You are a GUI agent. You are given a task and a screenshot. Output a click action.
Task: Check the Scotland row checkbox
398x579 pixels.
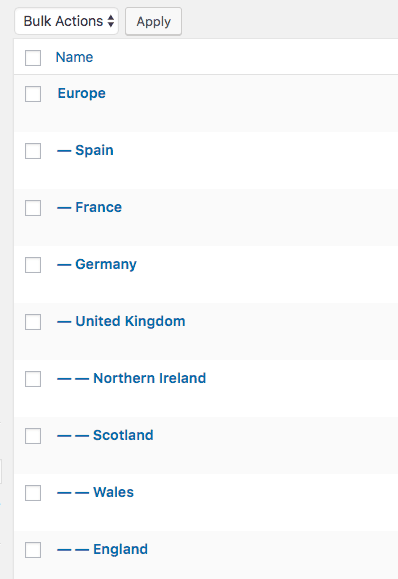click(33, 436)
